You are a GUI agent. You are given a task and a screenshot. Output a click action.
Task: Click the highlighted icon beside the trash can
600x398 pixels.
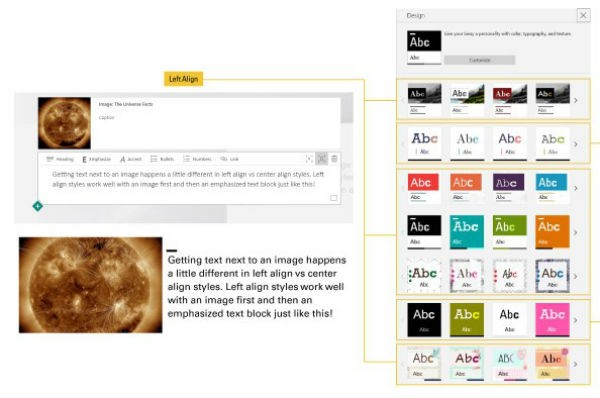[x=322, y=158]
